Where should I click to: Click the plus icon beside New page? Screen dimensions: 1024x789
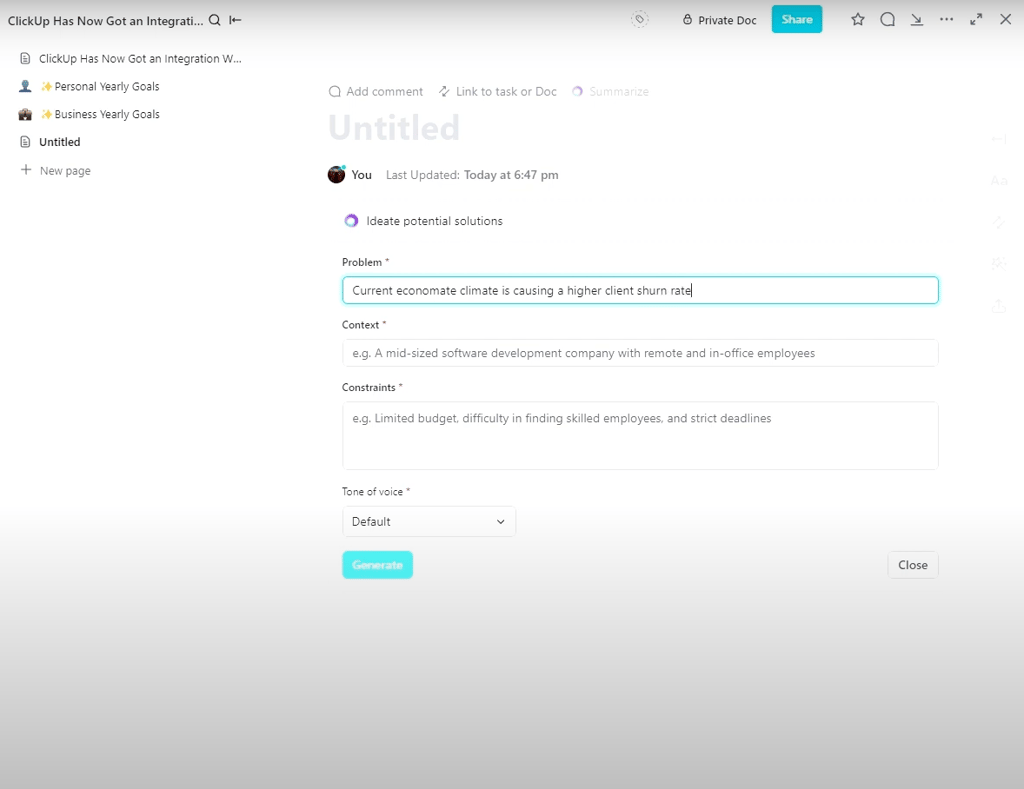click(x=25, y=170)
